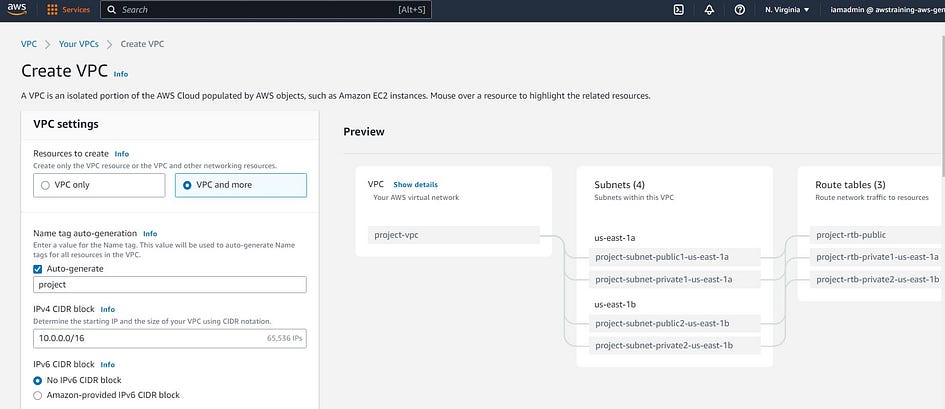Image resolution: width=945 pixels, height=409 pixels.
Task: Open the CloudShell terminal icon
Action: click(x=679, y=10)
